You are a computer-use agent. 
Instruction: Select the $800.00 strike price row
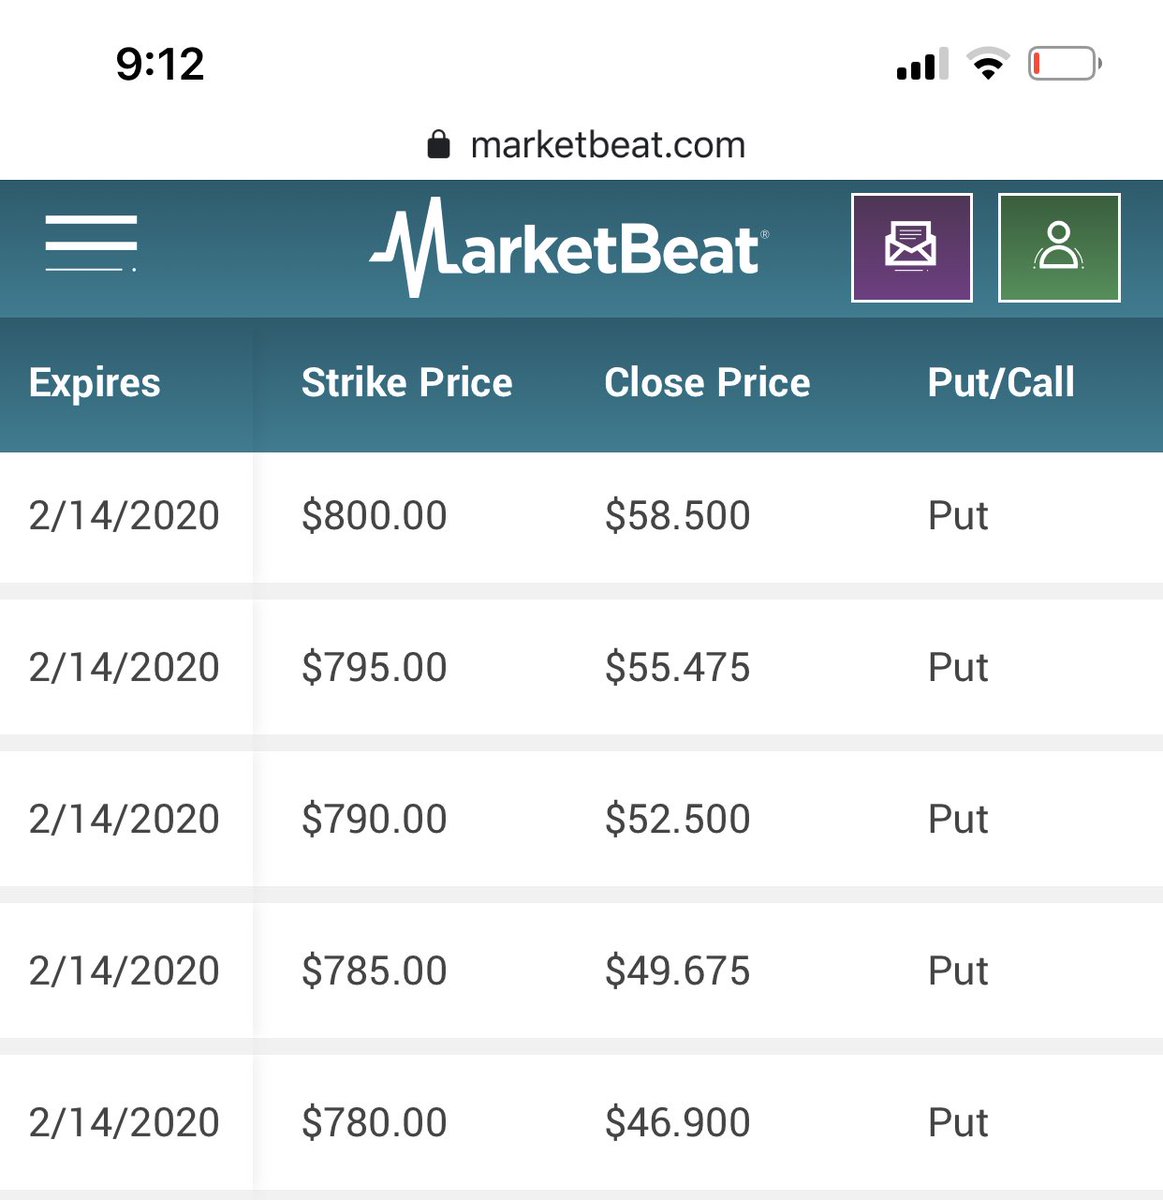tap(374, 516)
